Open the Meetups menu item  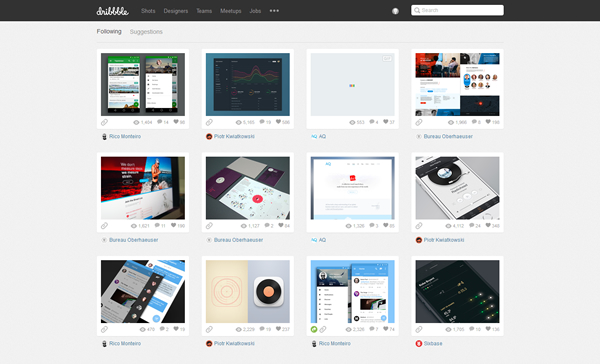click(x=230, y=11)
